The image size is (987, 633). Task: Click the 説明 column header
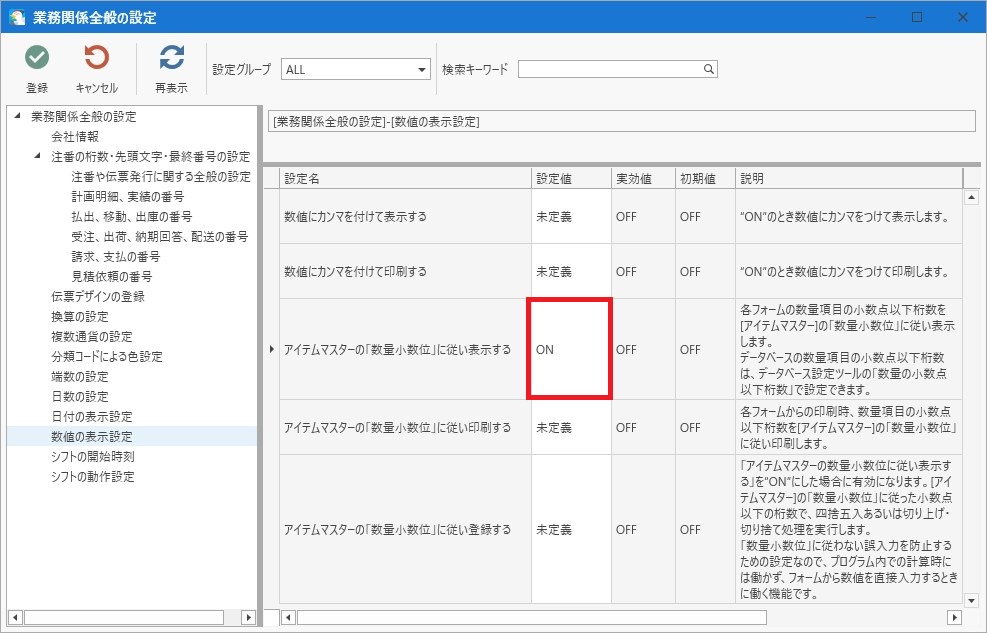tap(849, 179)
